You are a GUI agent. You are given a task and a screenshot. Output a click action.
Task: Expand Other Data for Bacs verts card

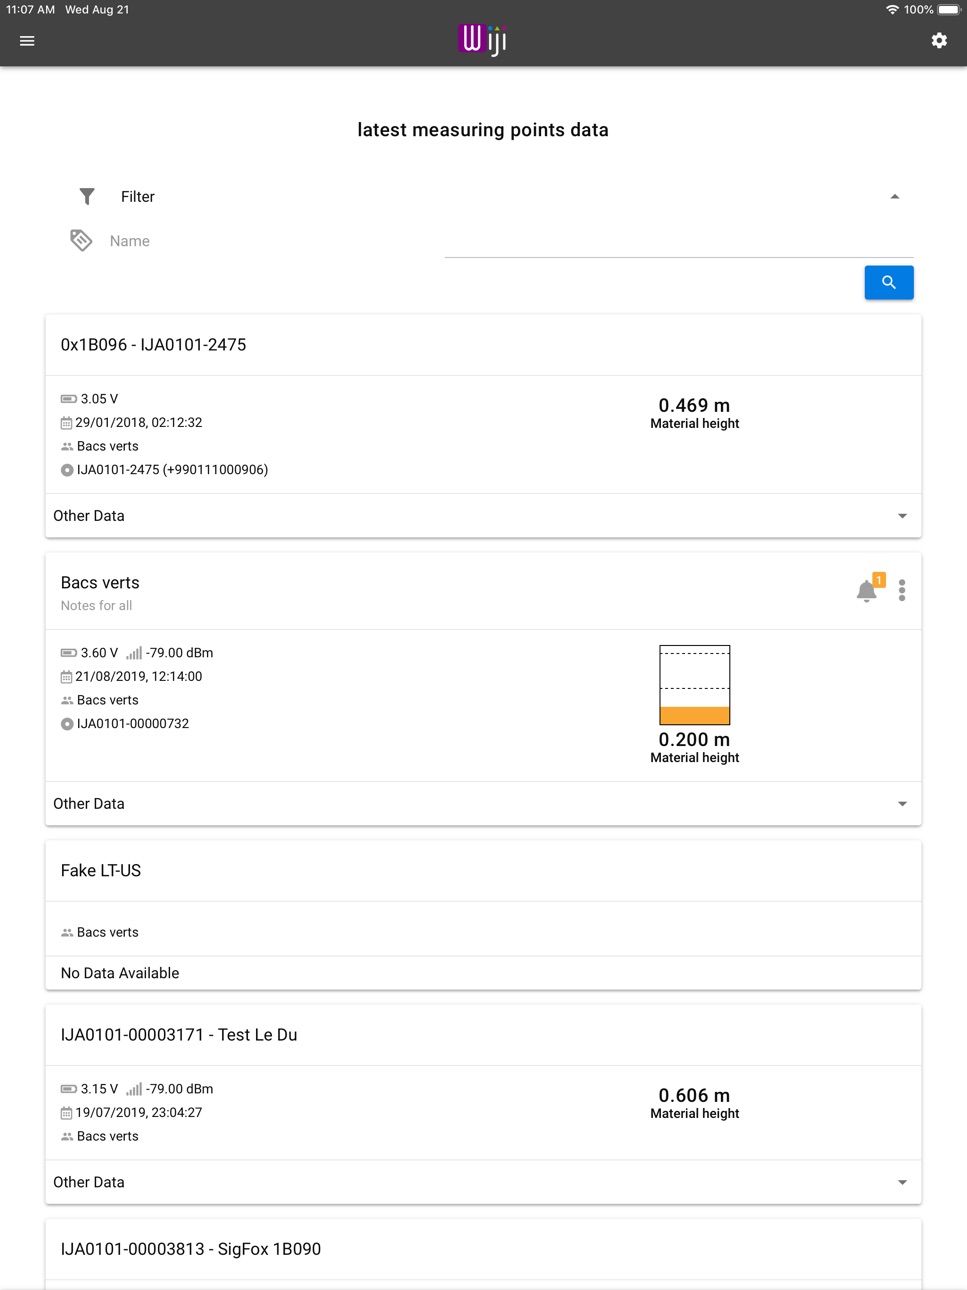point(483,804)
